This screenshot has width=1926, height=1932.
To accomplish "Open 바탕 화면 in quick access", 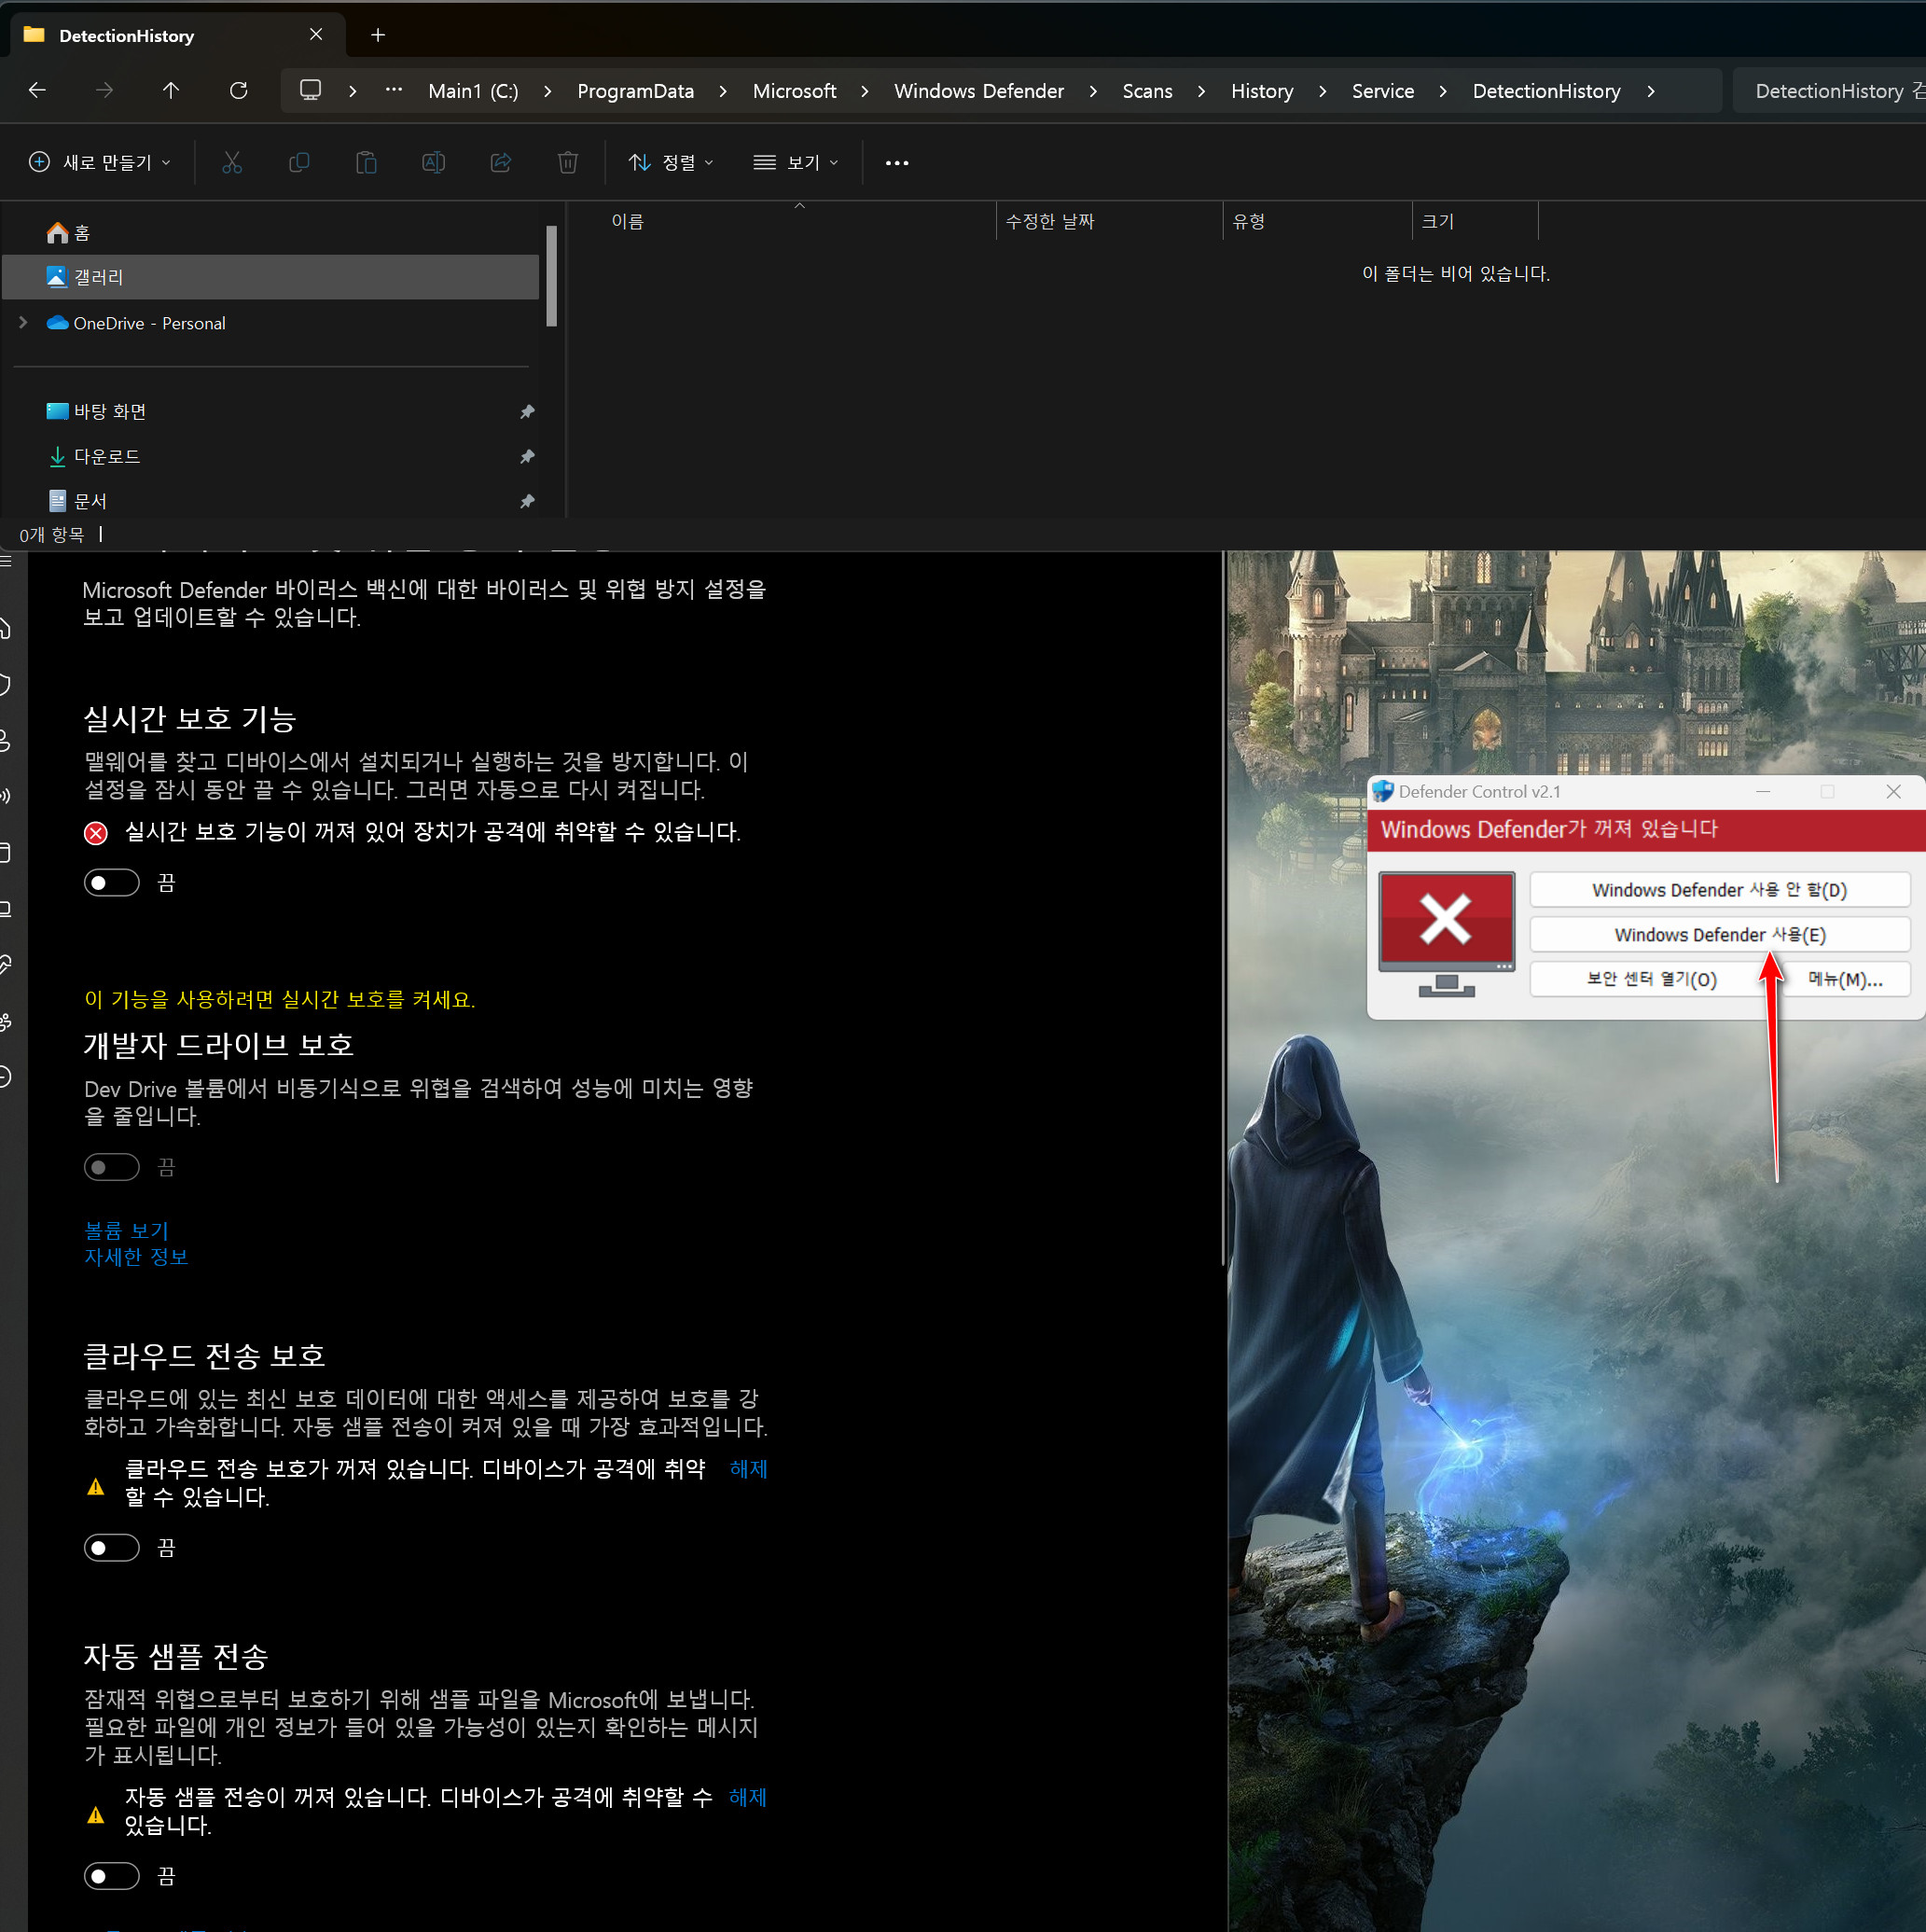I will (x=270, y=412).
